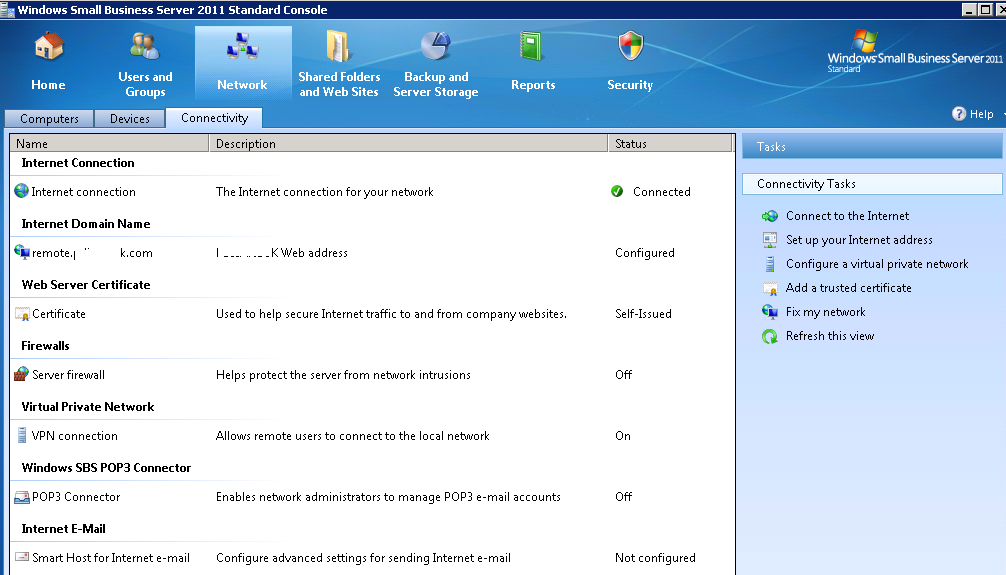
Task: Click Fix my network link
Action: pos(826,312)
